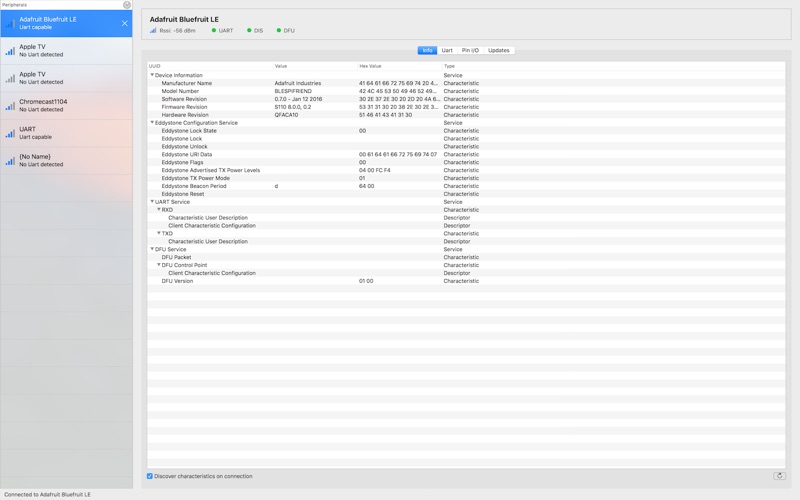
Task: Switch to the Uart tab
Action: 447,50
